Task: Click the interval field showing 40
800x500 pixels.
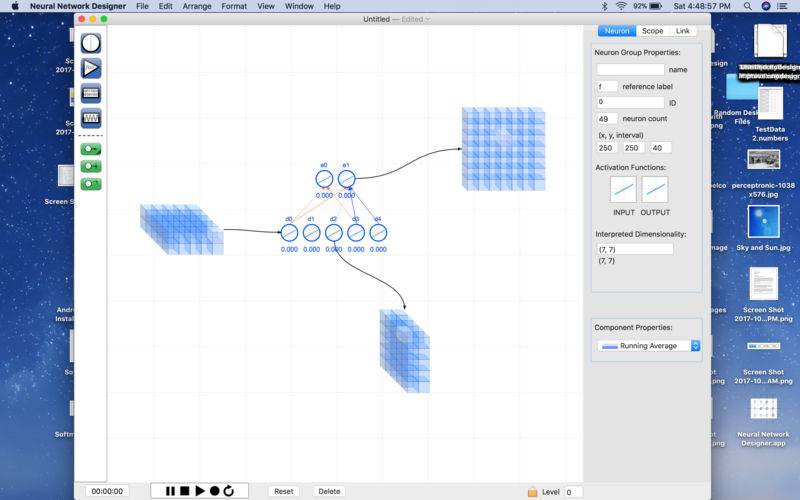Action: click(661, 148)
